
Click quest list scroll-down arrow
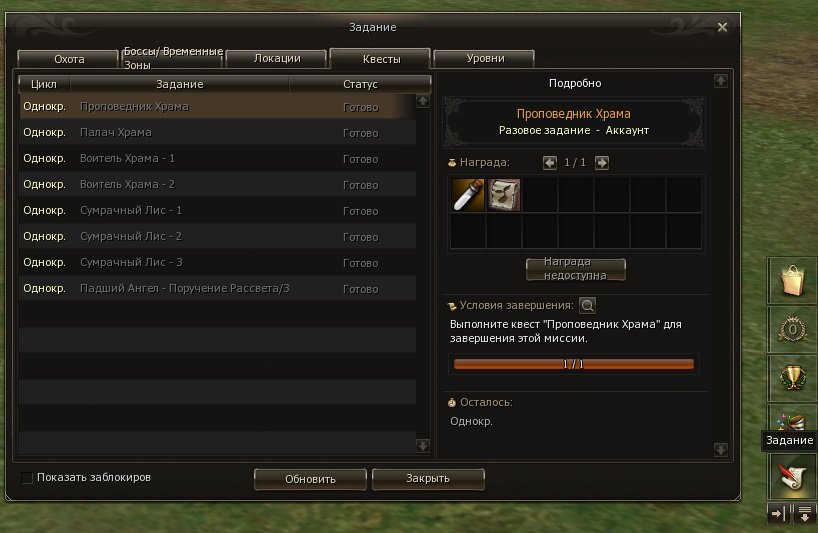click(423, 445)
